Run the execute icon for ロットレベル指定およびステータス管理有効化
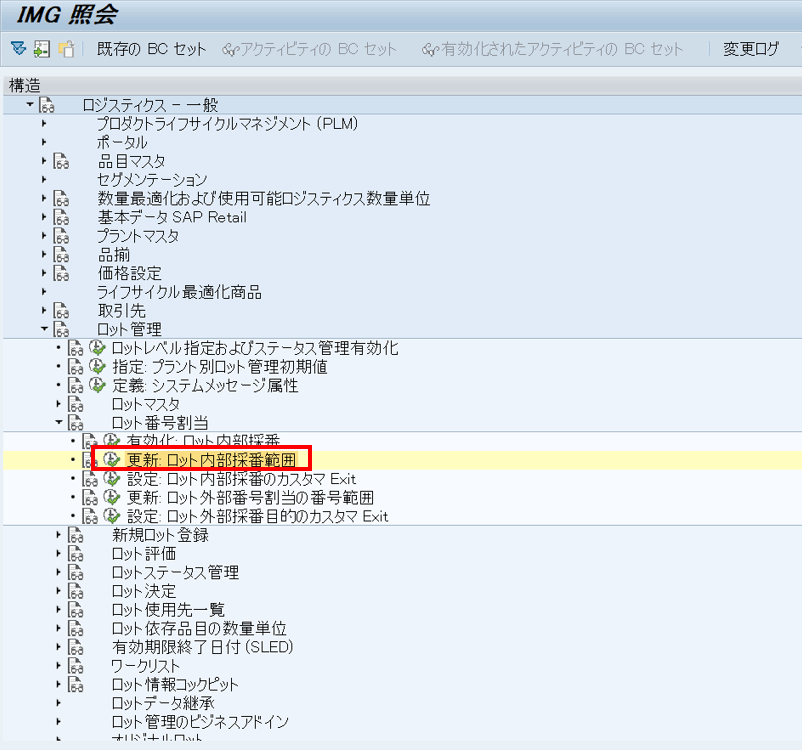Viewport: 802px width, 752px height. tap(97, 348)
